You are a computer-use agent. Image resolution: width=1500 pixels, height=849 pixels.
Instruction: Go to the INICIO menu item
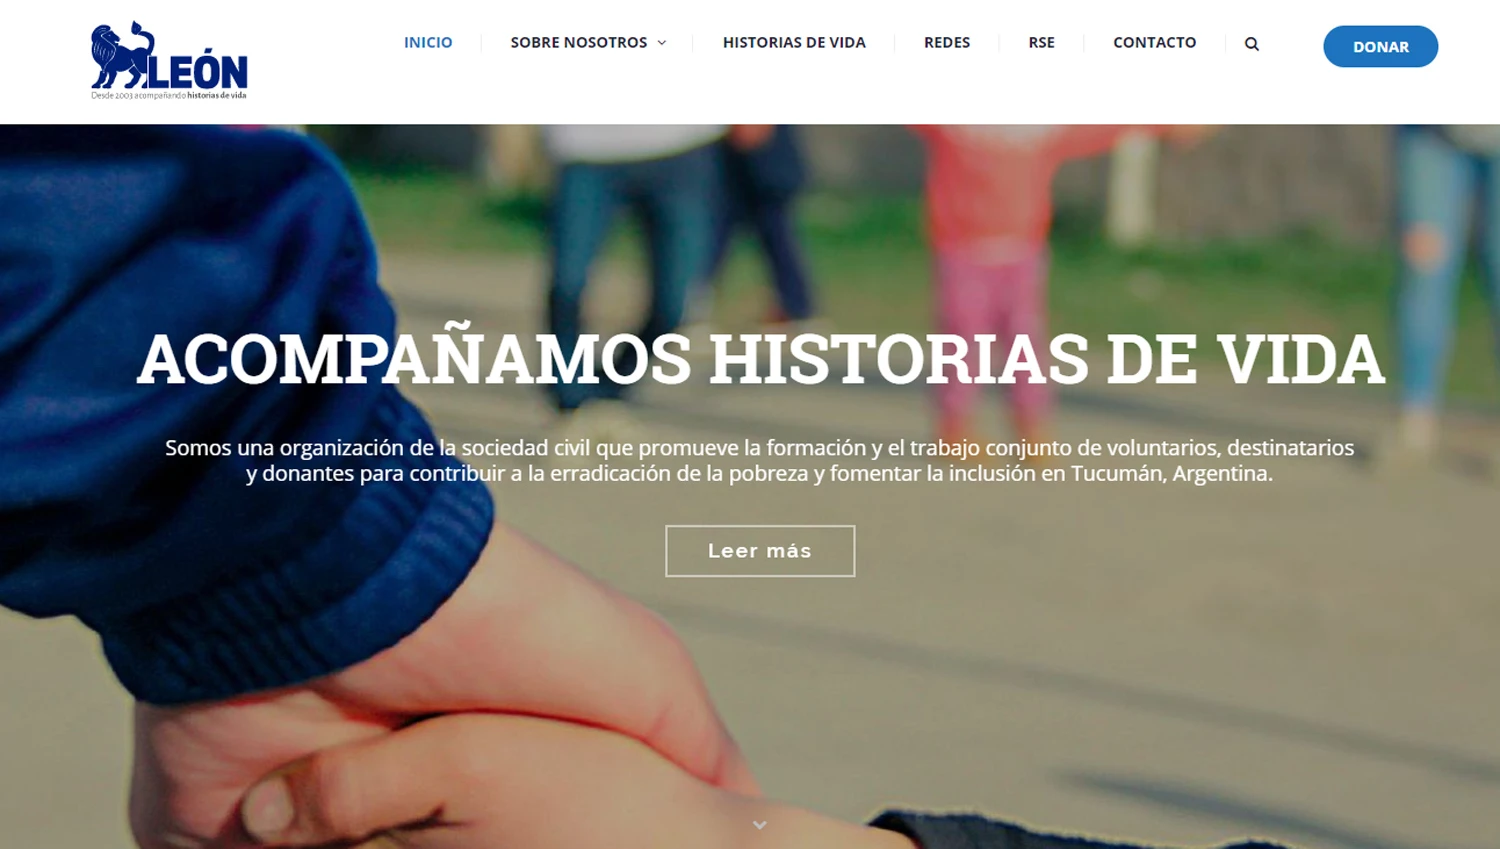[428, 42]
